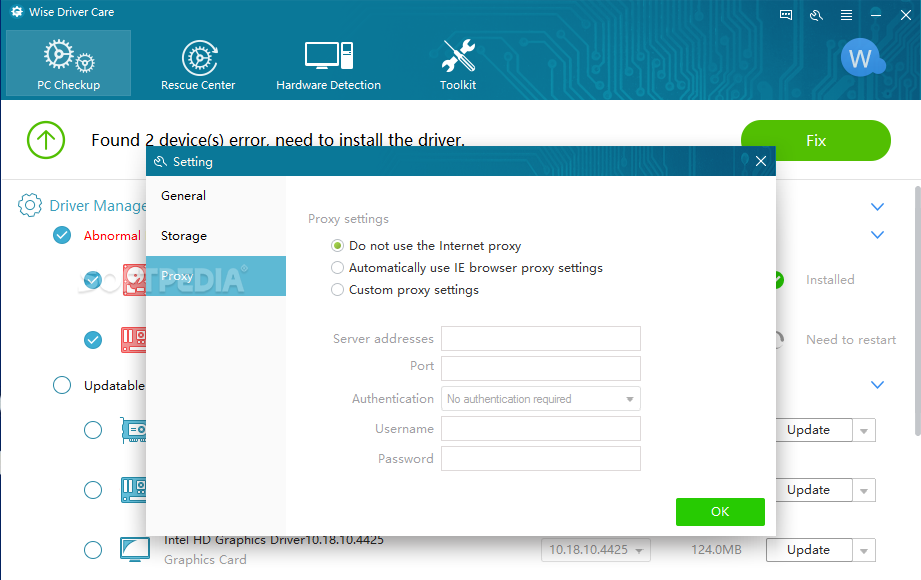Open the Authentication dropdown

coord(541,398)
